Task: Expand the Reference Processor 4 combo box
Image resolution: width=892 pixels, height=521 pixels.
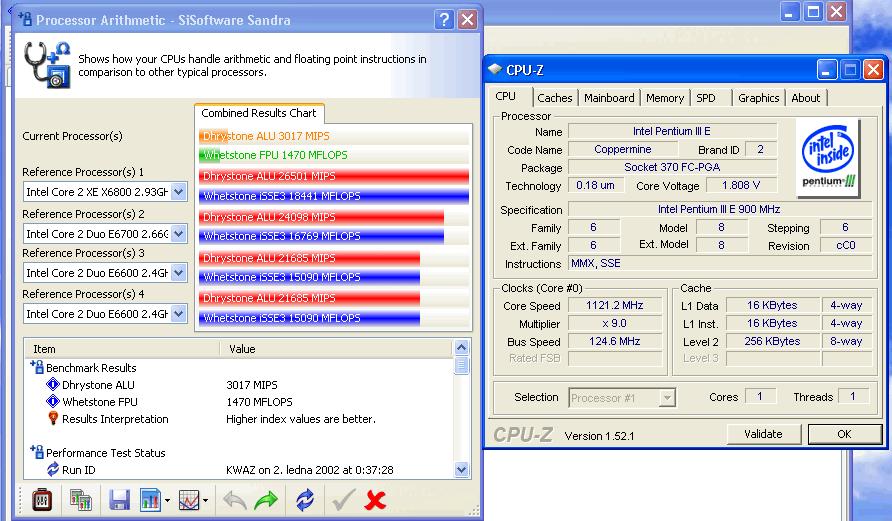Action: (x=179, y=314)
